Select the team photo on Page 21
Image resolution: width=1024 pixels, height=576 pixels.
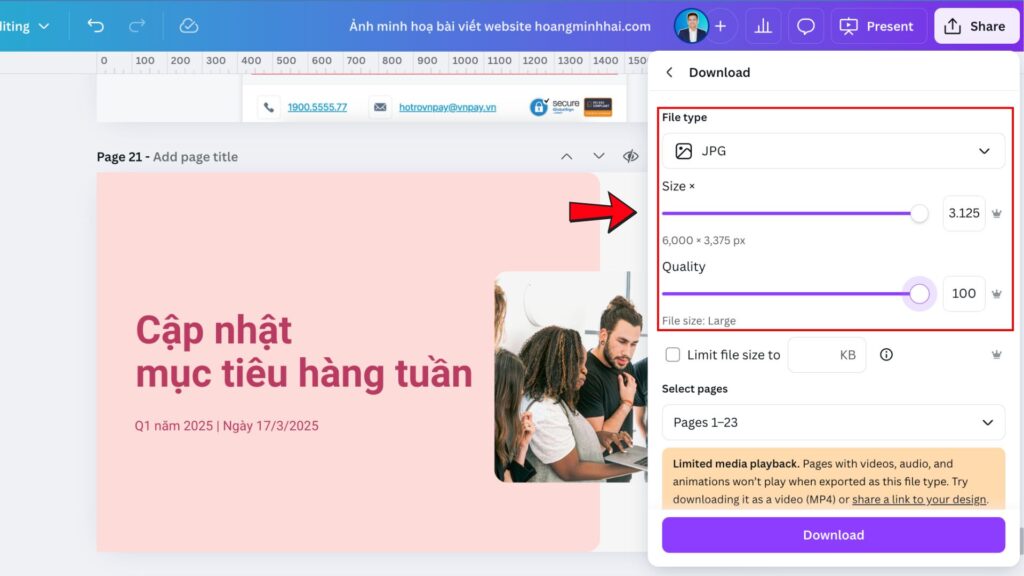571,377
